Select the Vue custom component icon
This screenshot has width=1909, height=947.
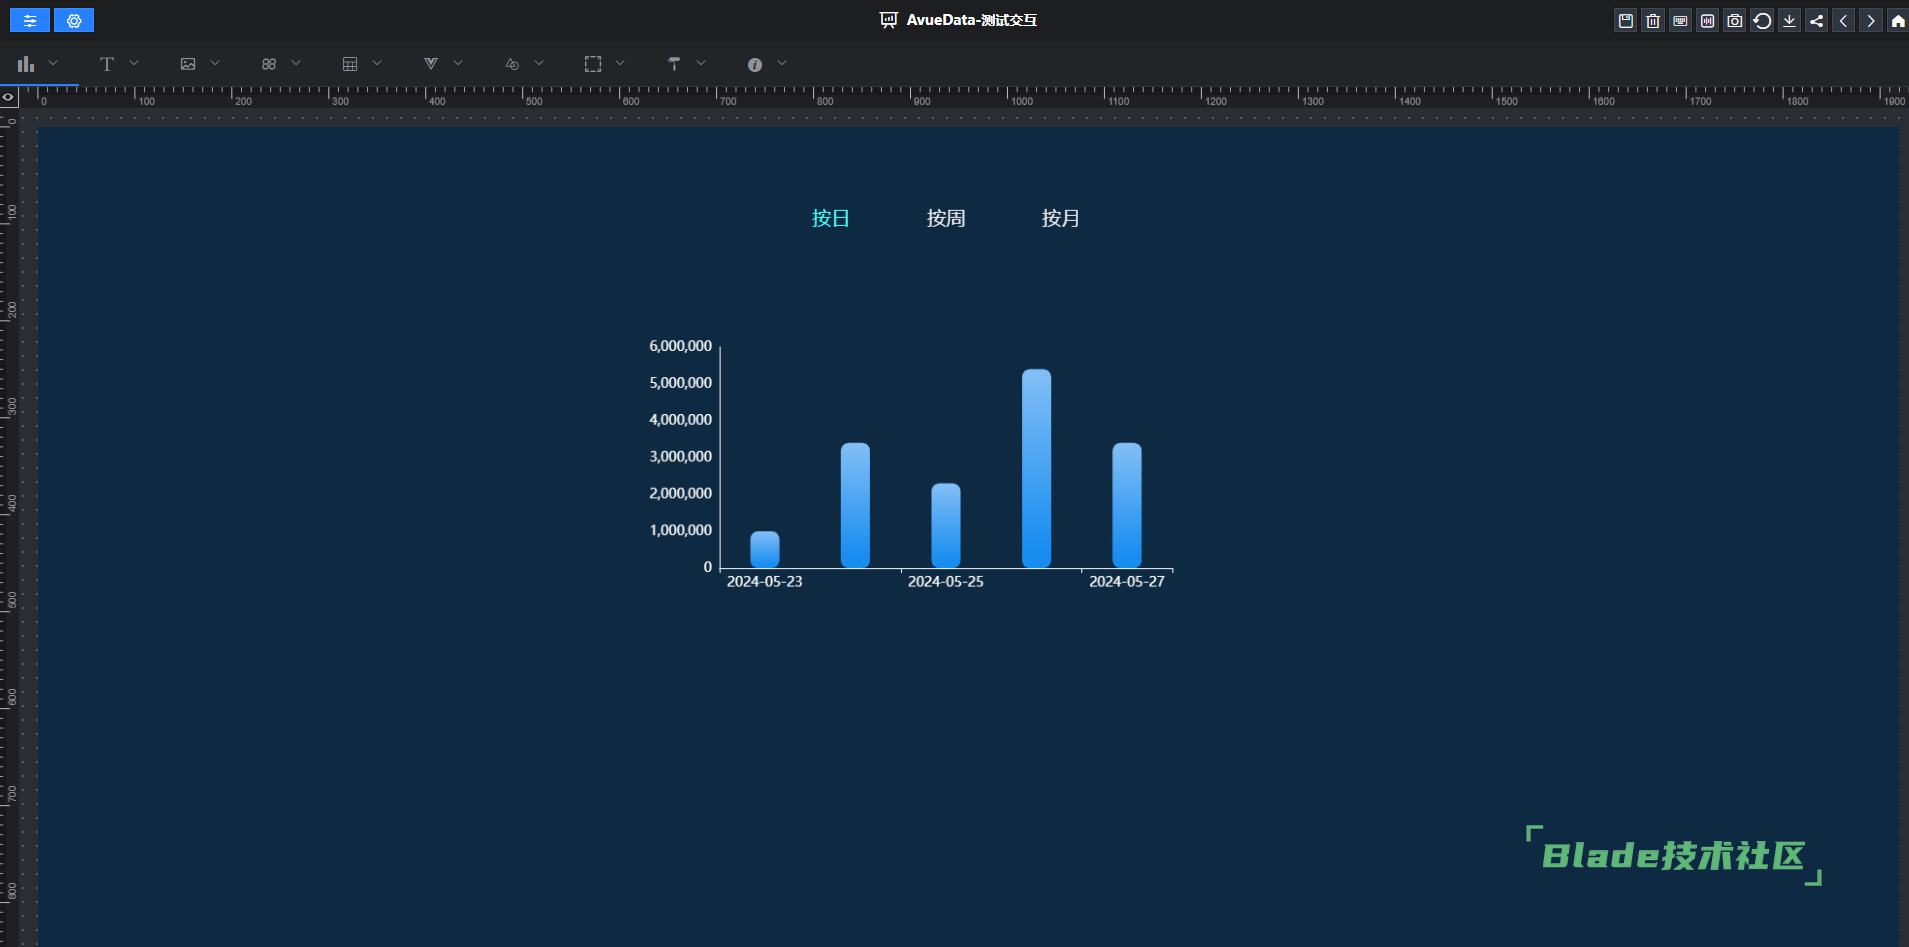431,64
